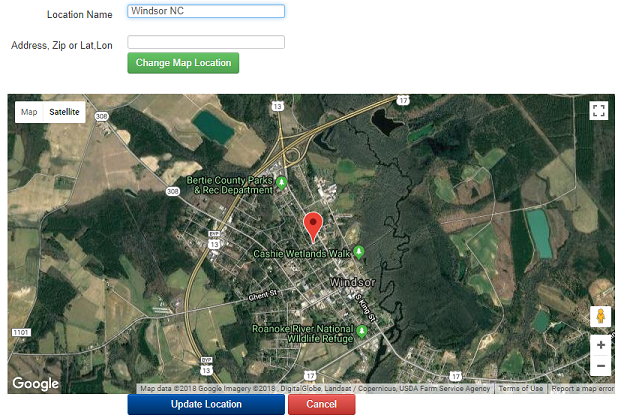Click the Windsor town label on map
Screen dimensions: 624x418
(x=353, y=282)
